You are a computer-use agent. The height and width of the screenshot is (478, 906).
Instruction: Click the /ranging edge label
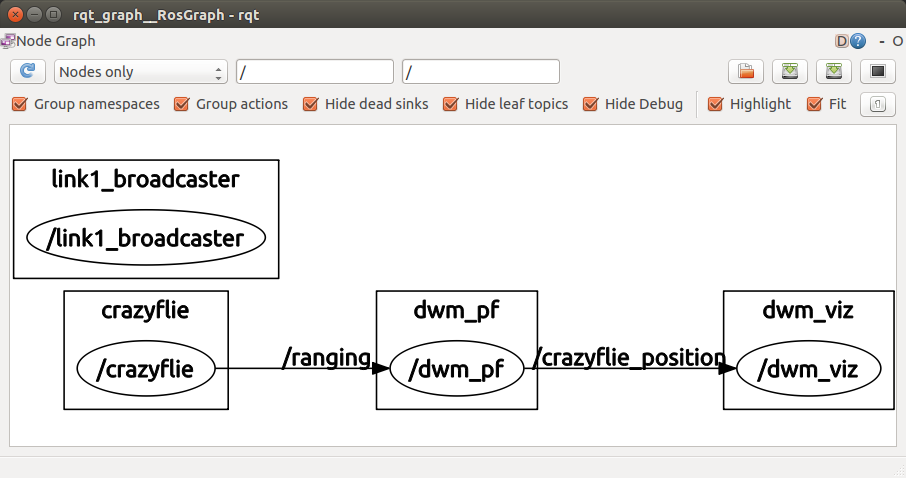[x=326, y=358]
